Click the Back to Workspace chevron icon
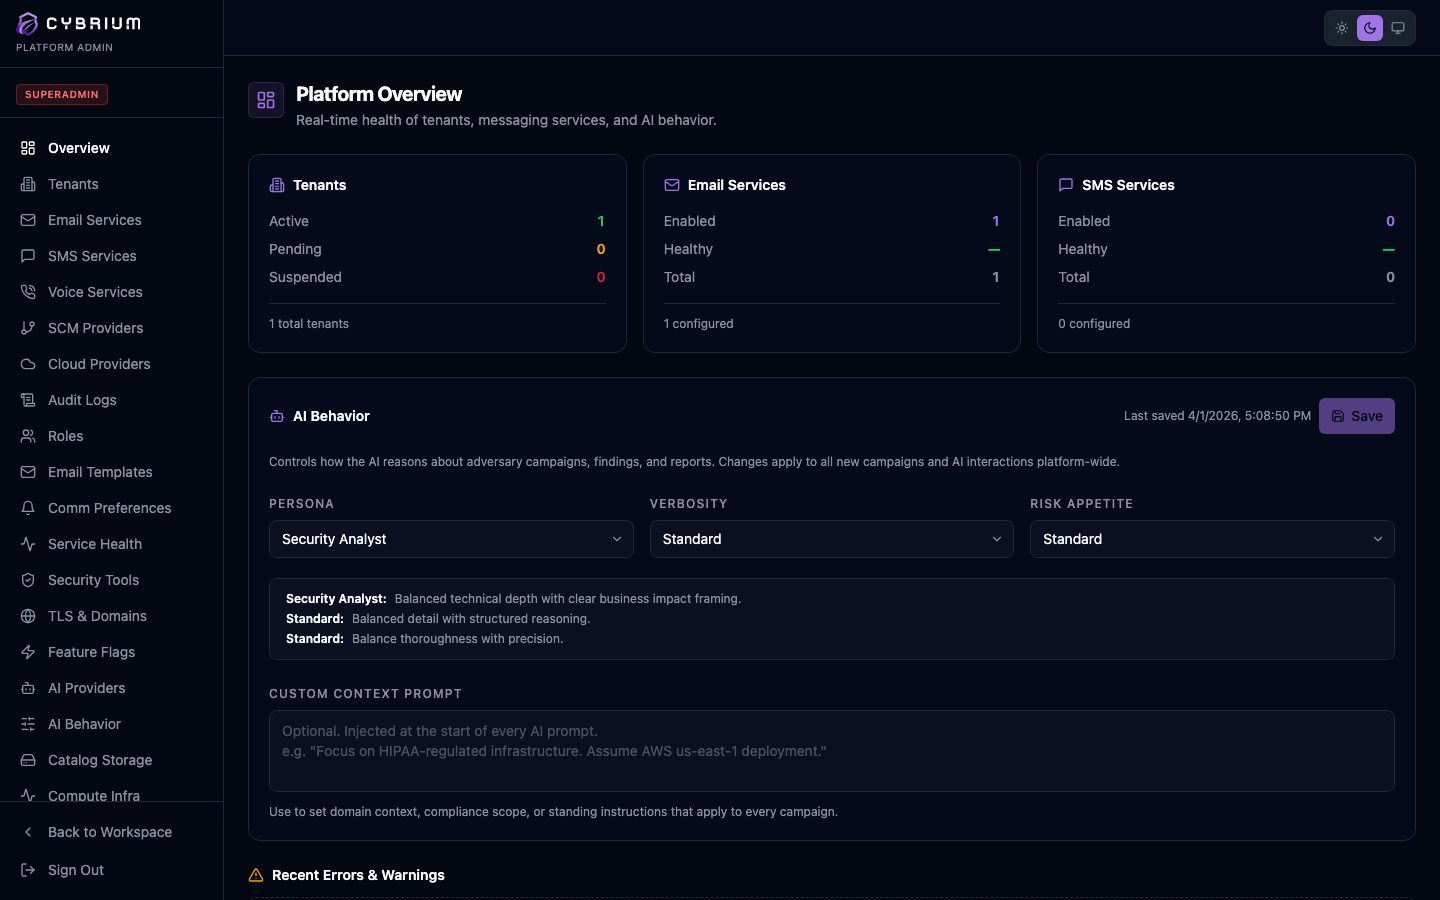This screenshot has width=1440, height=900. click(x=28, y=832)
